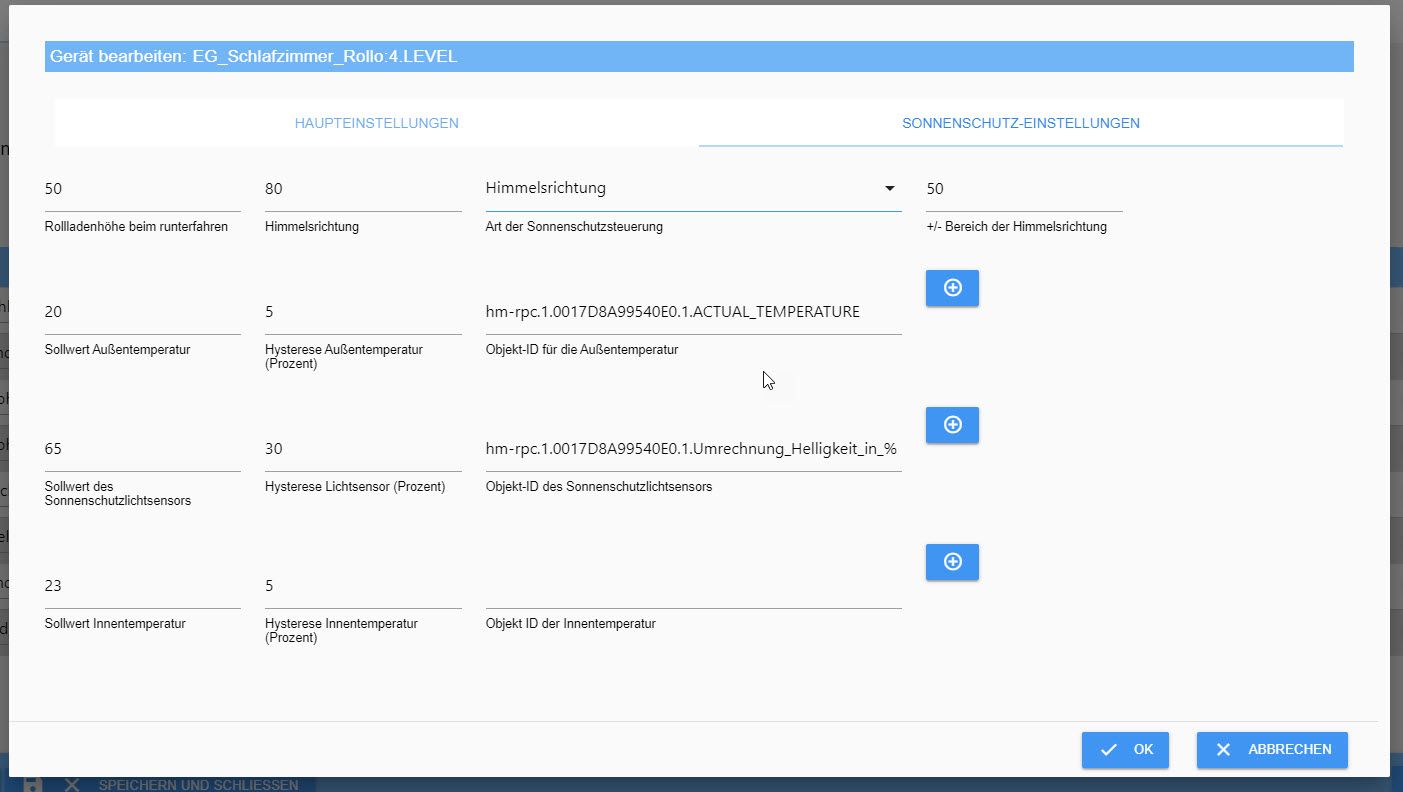Click the plus icon for Außentemperatur object ID
The image size is (1403, 792).
pyautogui.click(x=952, y=288)
